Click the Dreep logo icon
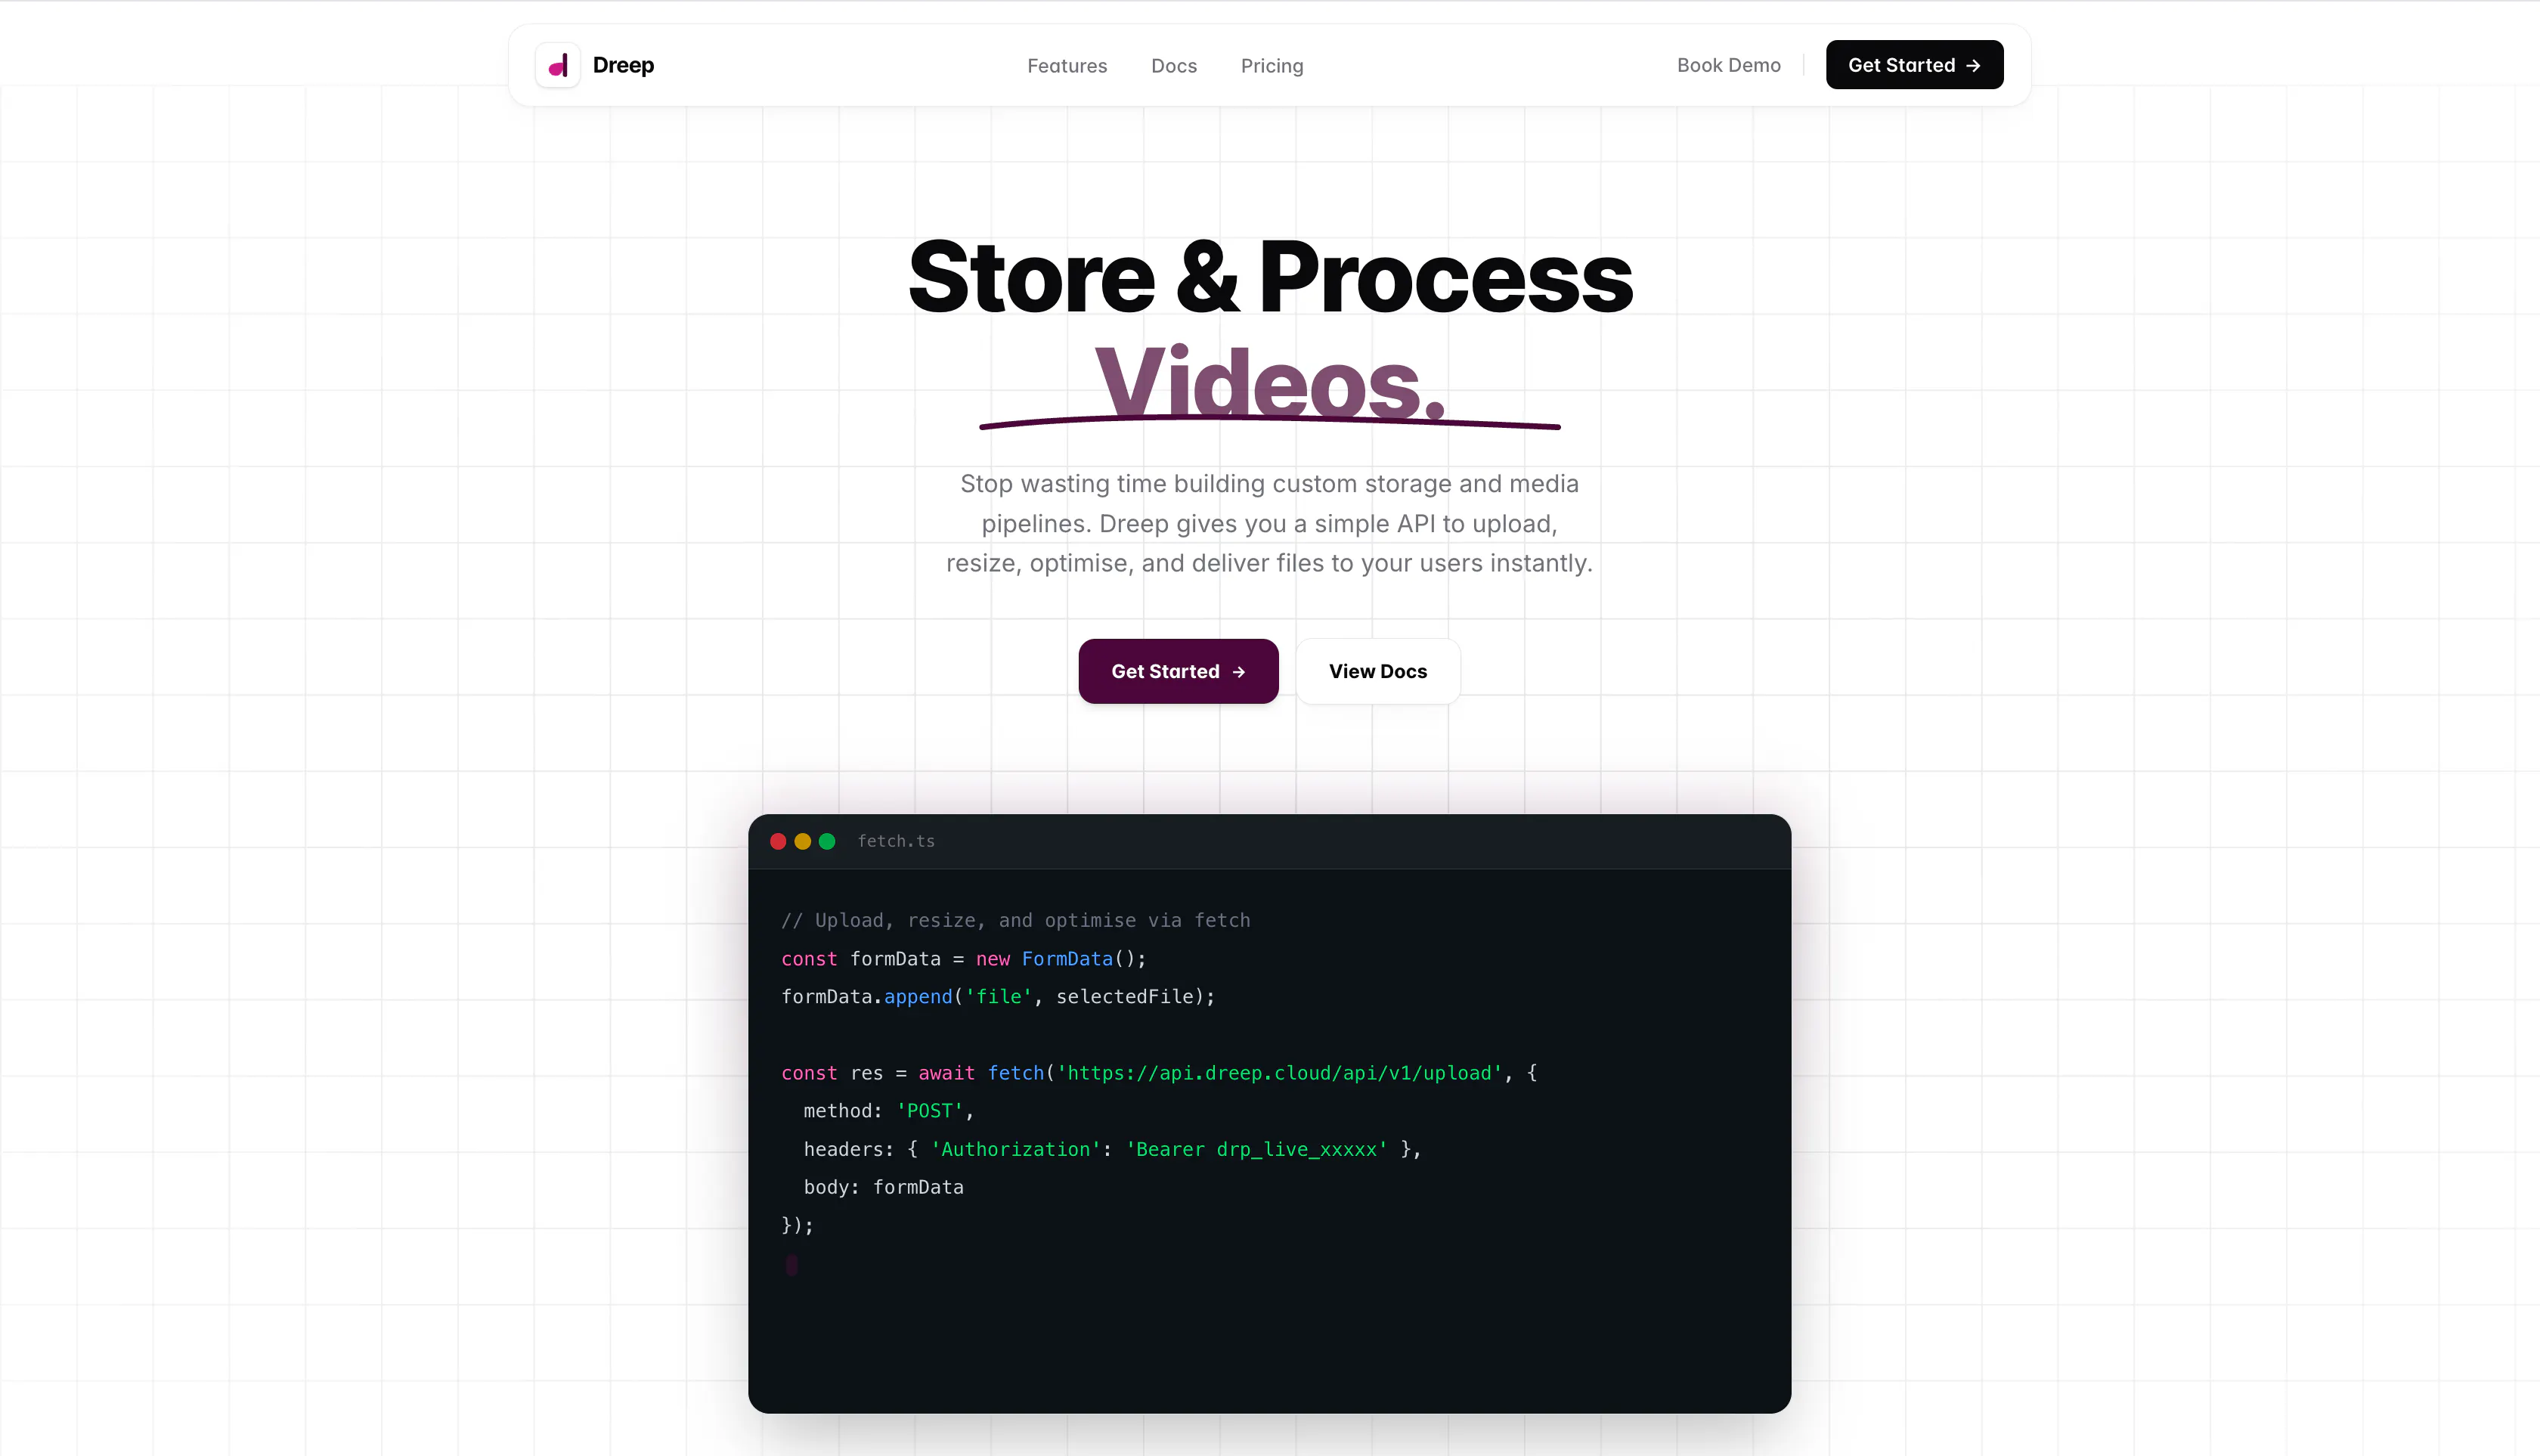Image resolution: width=2540 pixels, height=1456 pixels. [557, 65]
